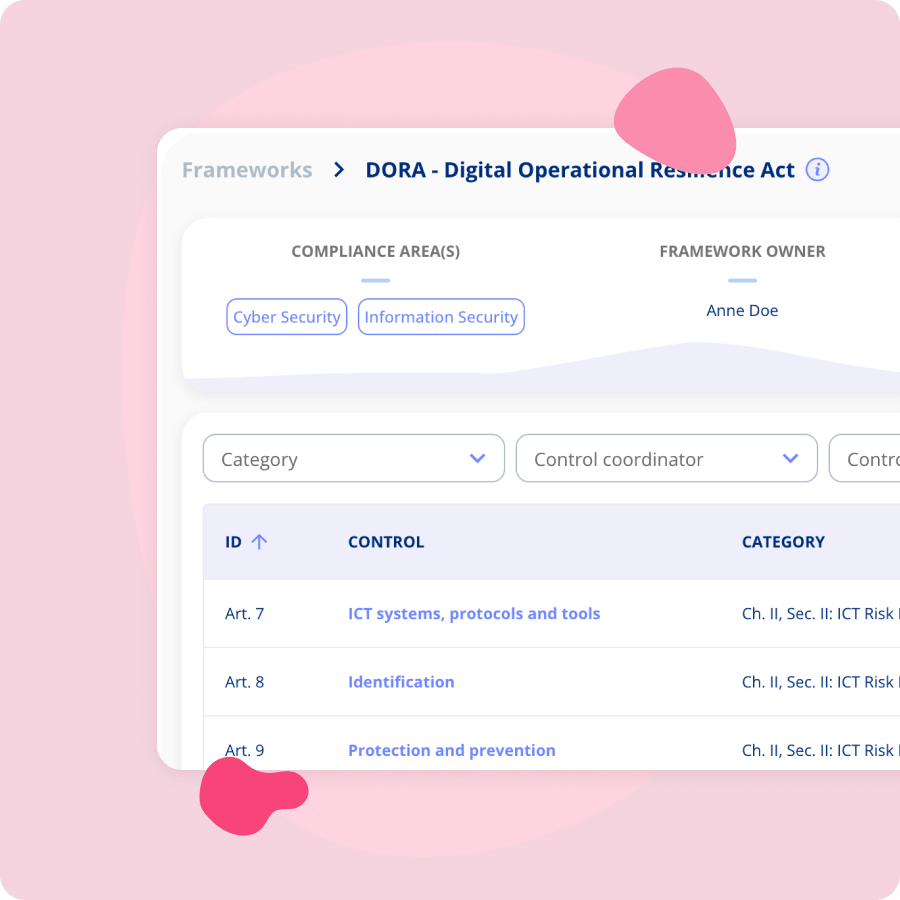Select the Information Security compliance tag
Image resolution: width=900 pixels, height=900 pixels.
[441, 317]
